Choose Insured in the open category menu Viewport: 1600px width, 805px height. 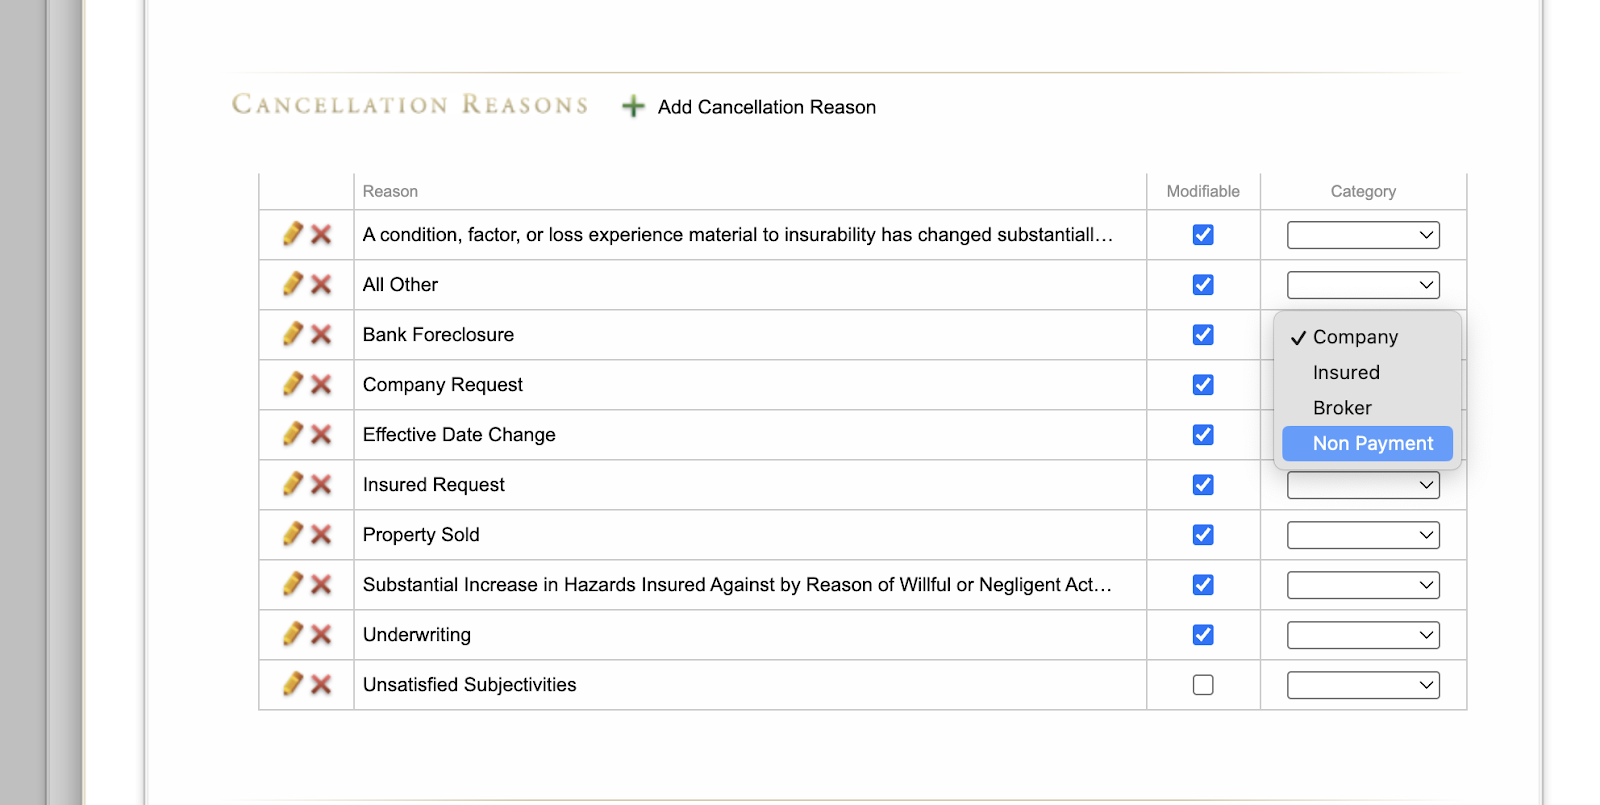1346,373
